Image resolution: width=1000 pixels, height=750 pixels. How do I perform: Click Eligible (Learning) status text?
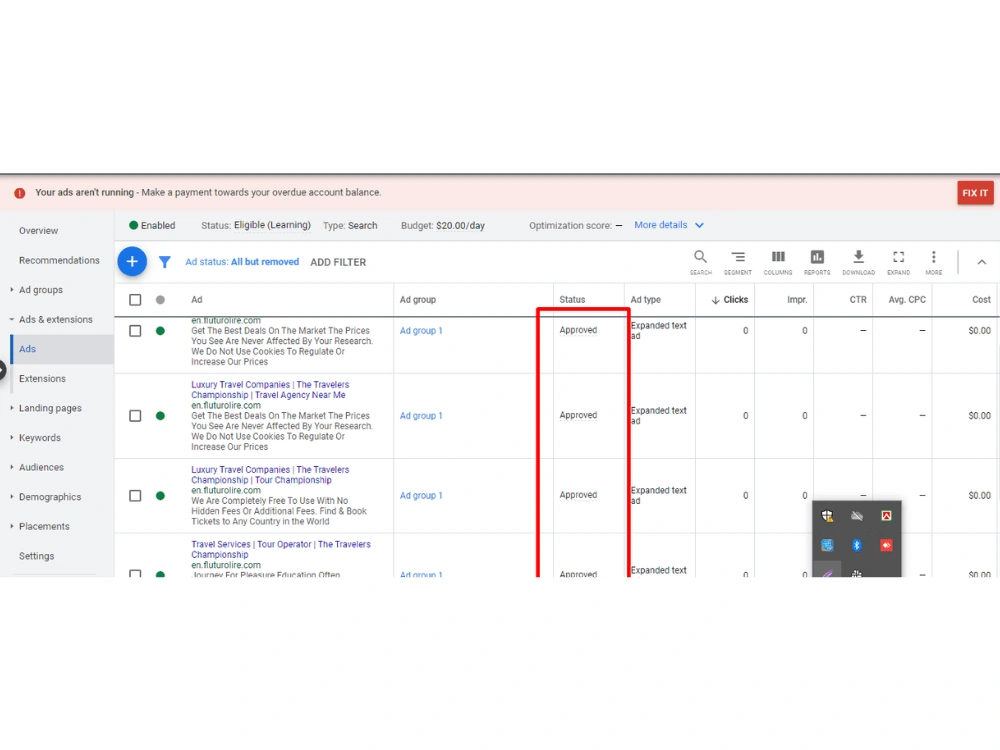tap(272, 225)
